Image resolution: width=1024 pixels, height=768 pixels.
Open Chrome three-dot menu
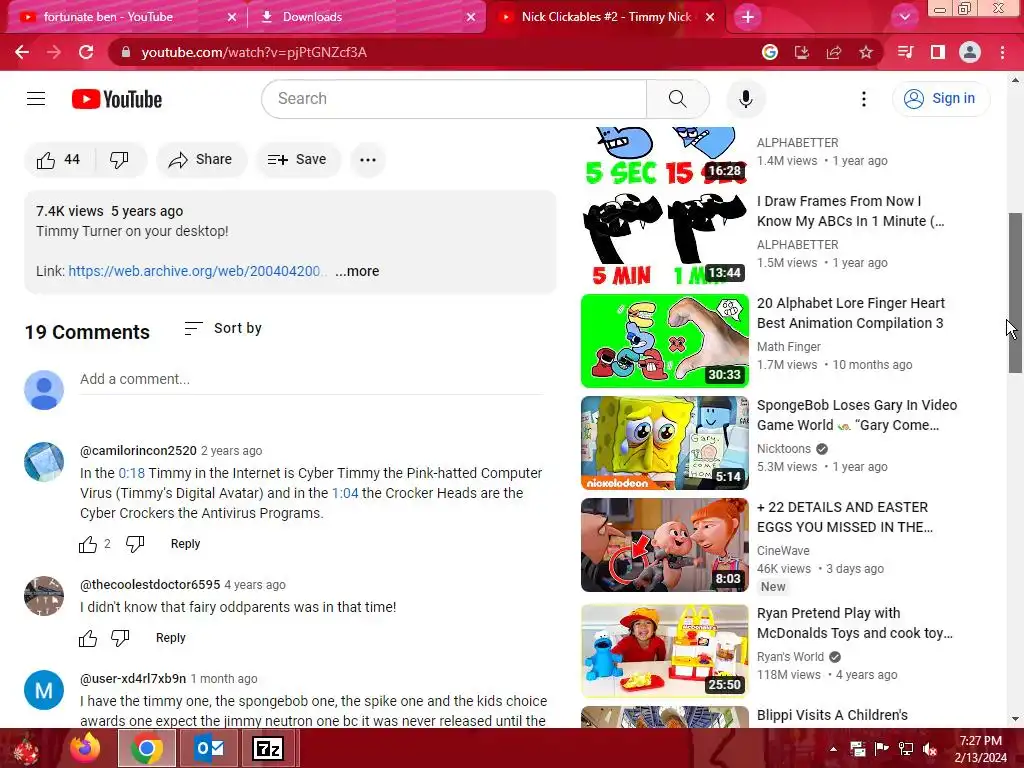[x=1002, y=52]
